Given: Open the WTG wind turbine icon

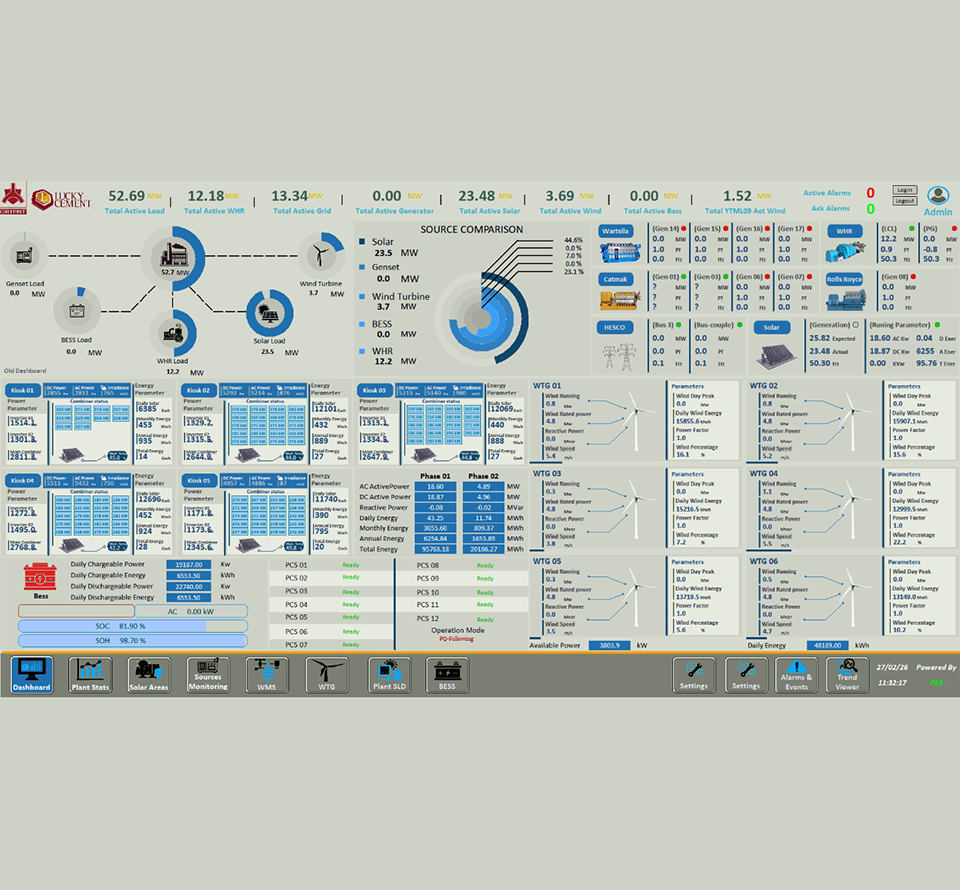Looking at the screenshot, I should (x=327, y=675).
